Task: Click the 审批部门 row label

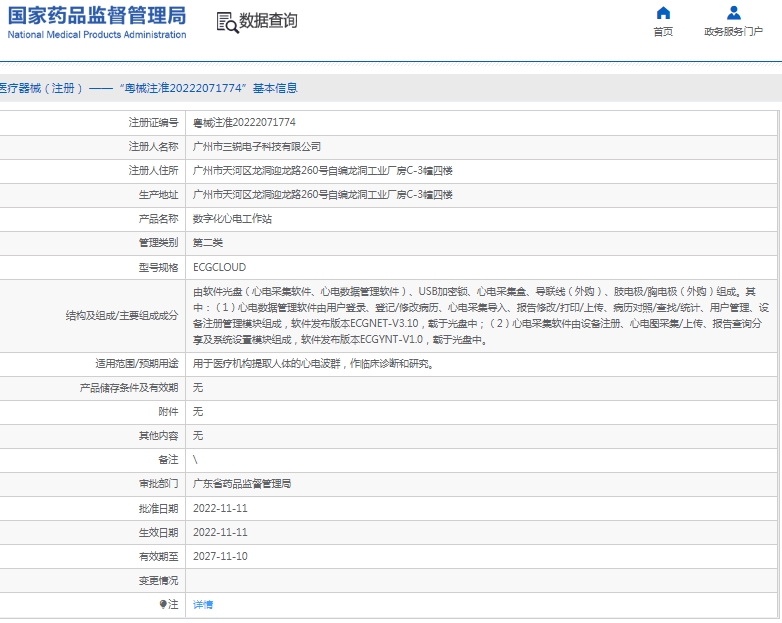Action: [x=158, y=484]
